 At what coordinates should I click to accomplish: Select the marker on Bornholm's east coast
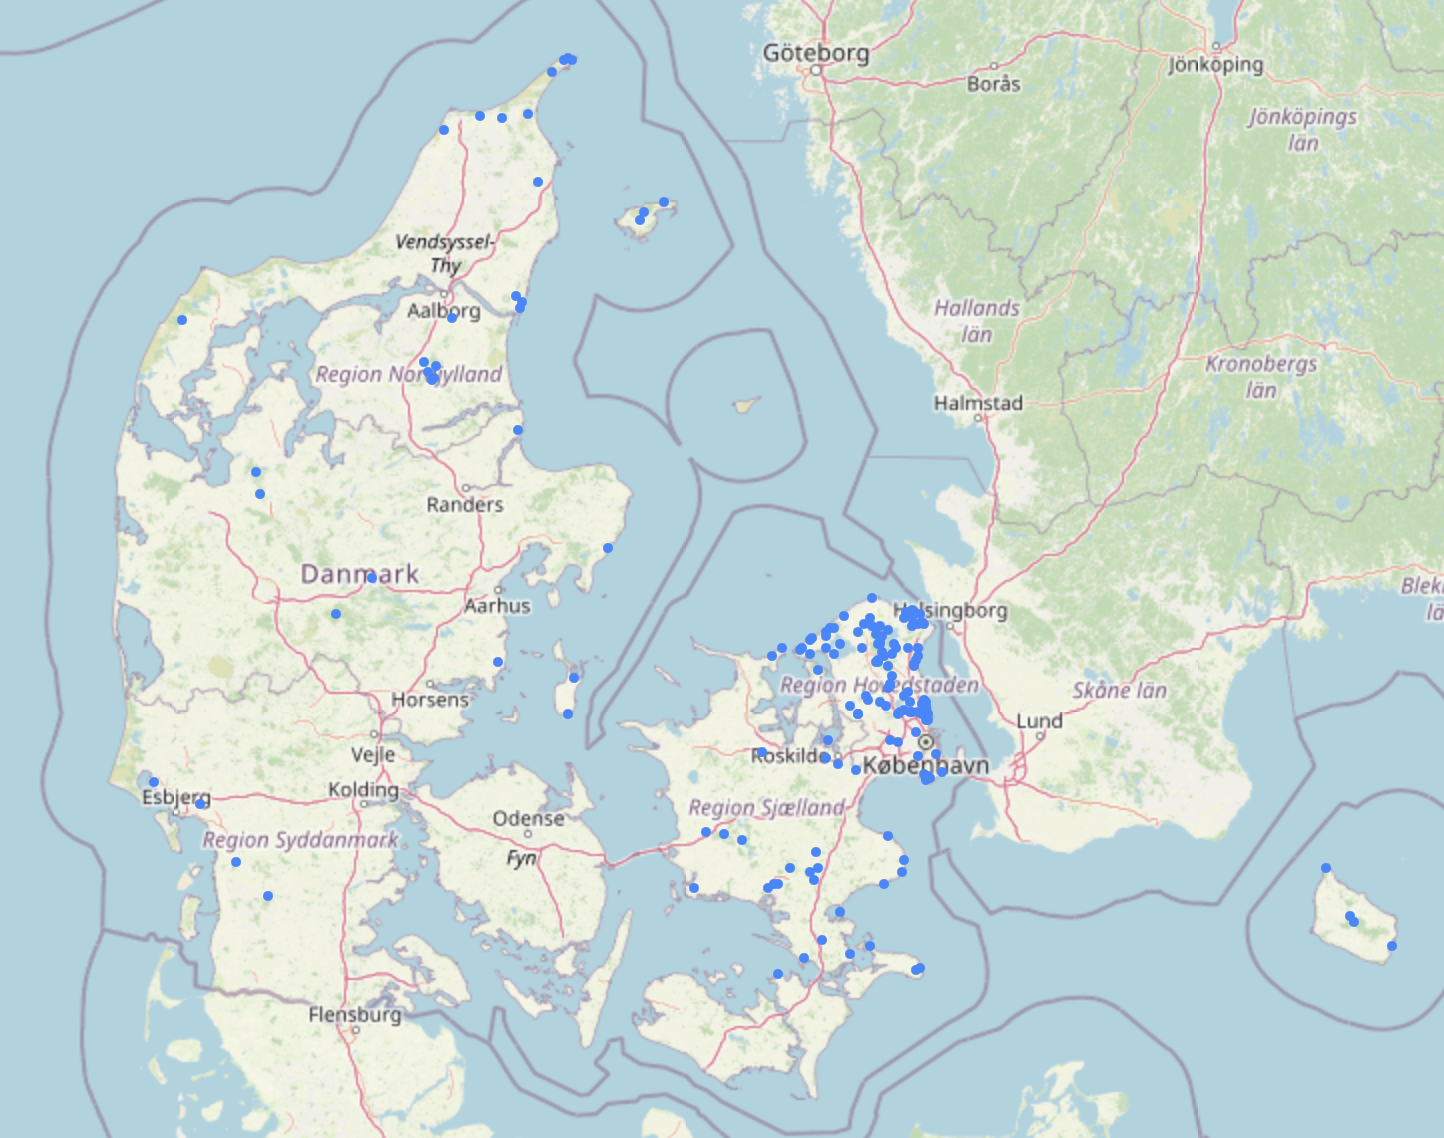1392,946
